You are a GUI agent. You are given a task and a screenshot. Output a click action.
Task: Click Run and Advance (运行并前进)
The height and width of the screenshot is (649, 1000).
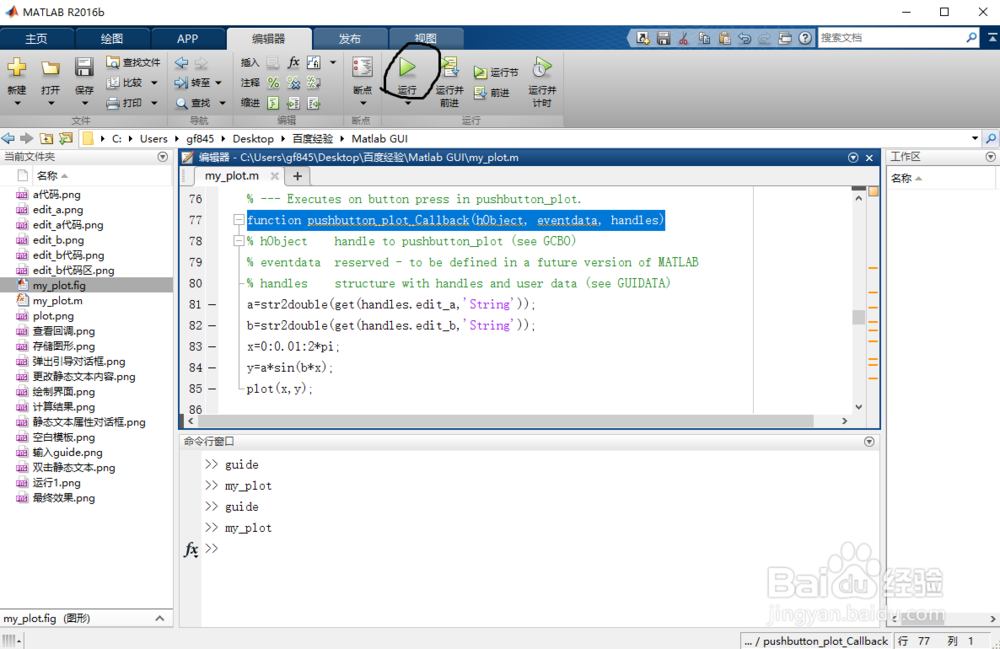pyautogui.click(x=450, y=80)
